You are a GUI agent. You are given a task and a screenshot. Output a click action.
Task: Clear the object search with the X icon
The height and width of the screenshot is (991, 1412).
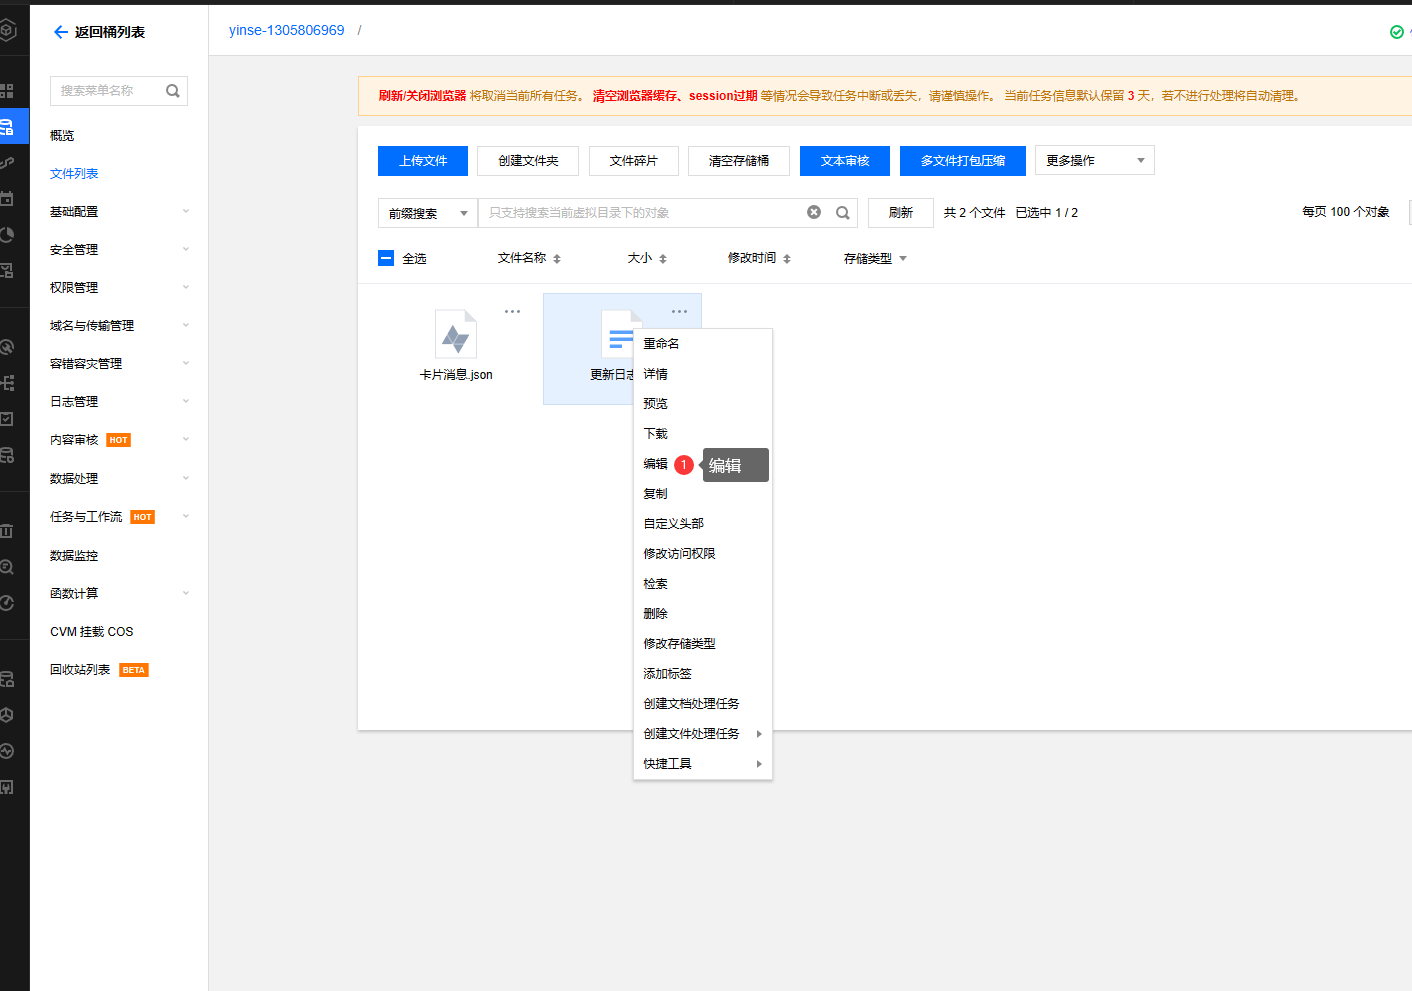[814, 212]
